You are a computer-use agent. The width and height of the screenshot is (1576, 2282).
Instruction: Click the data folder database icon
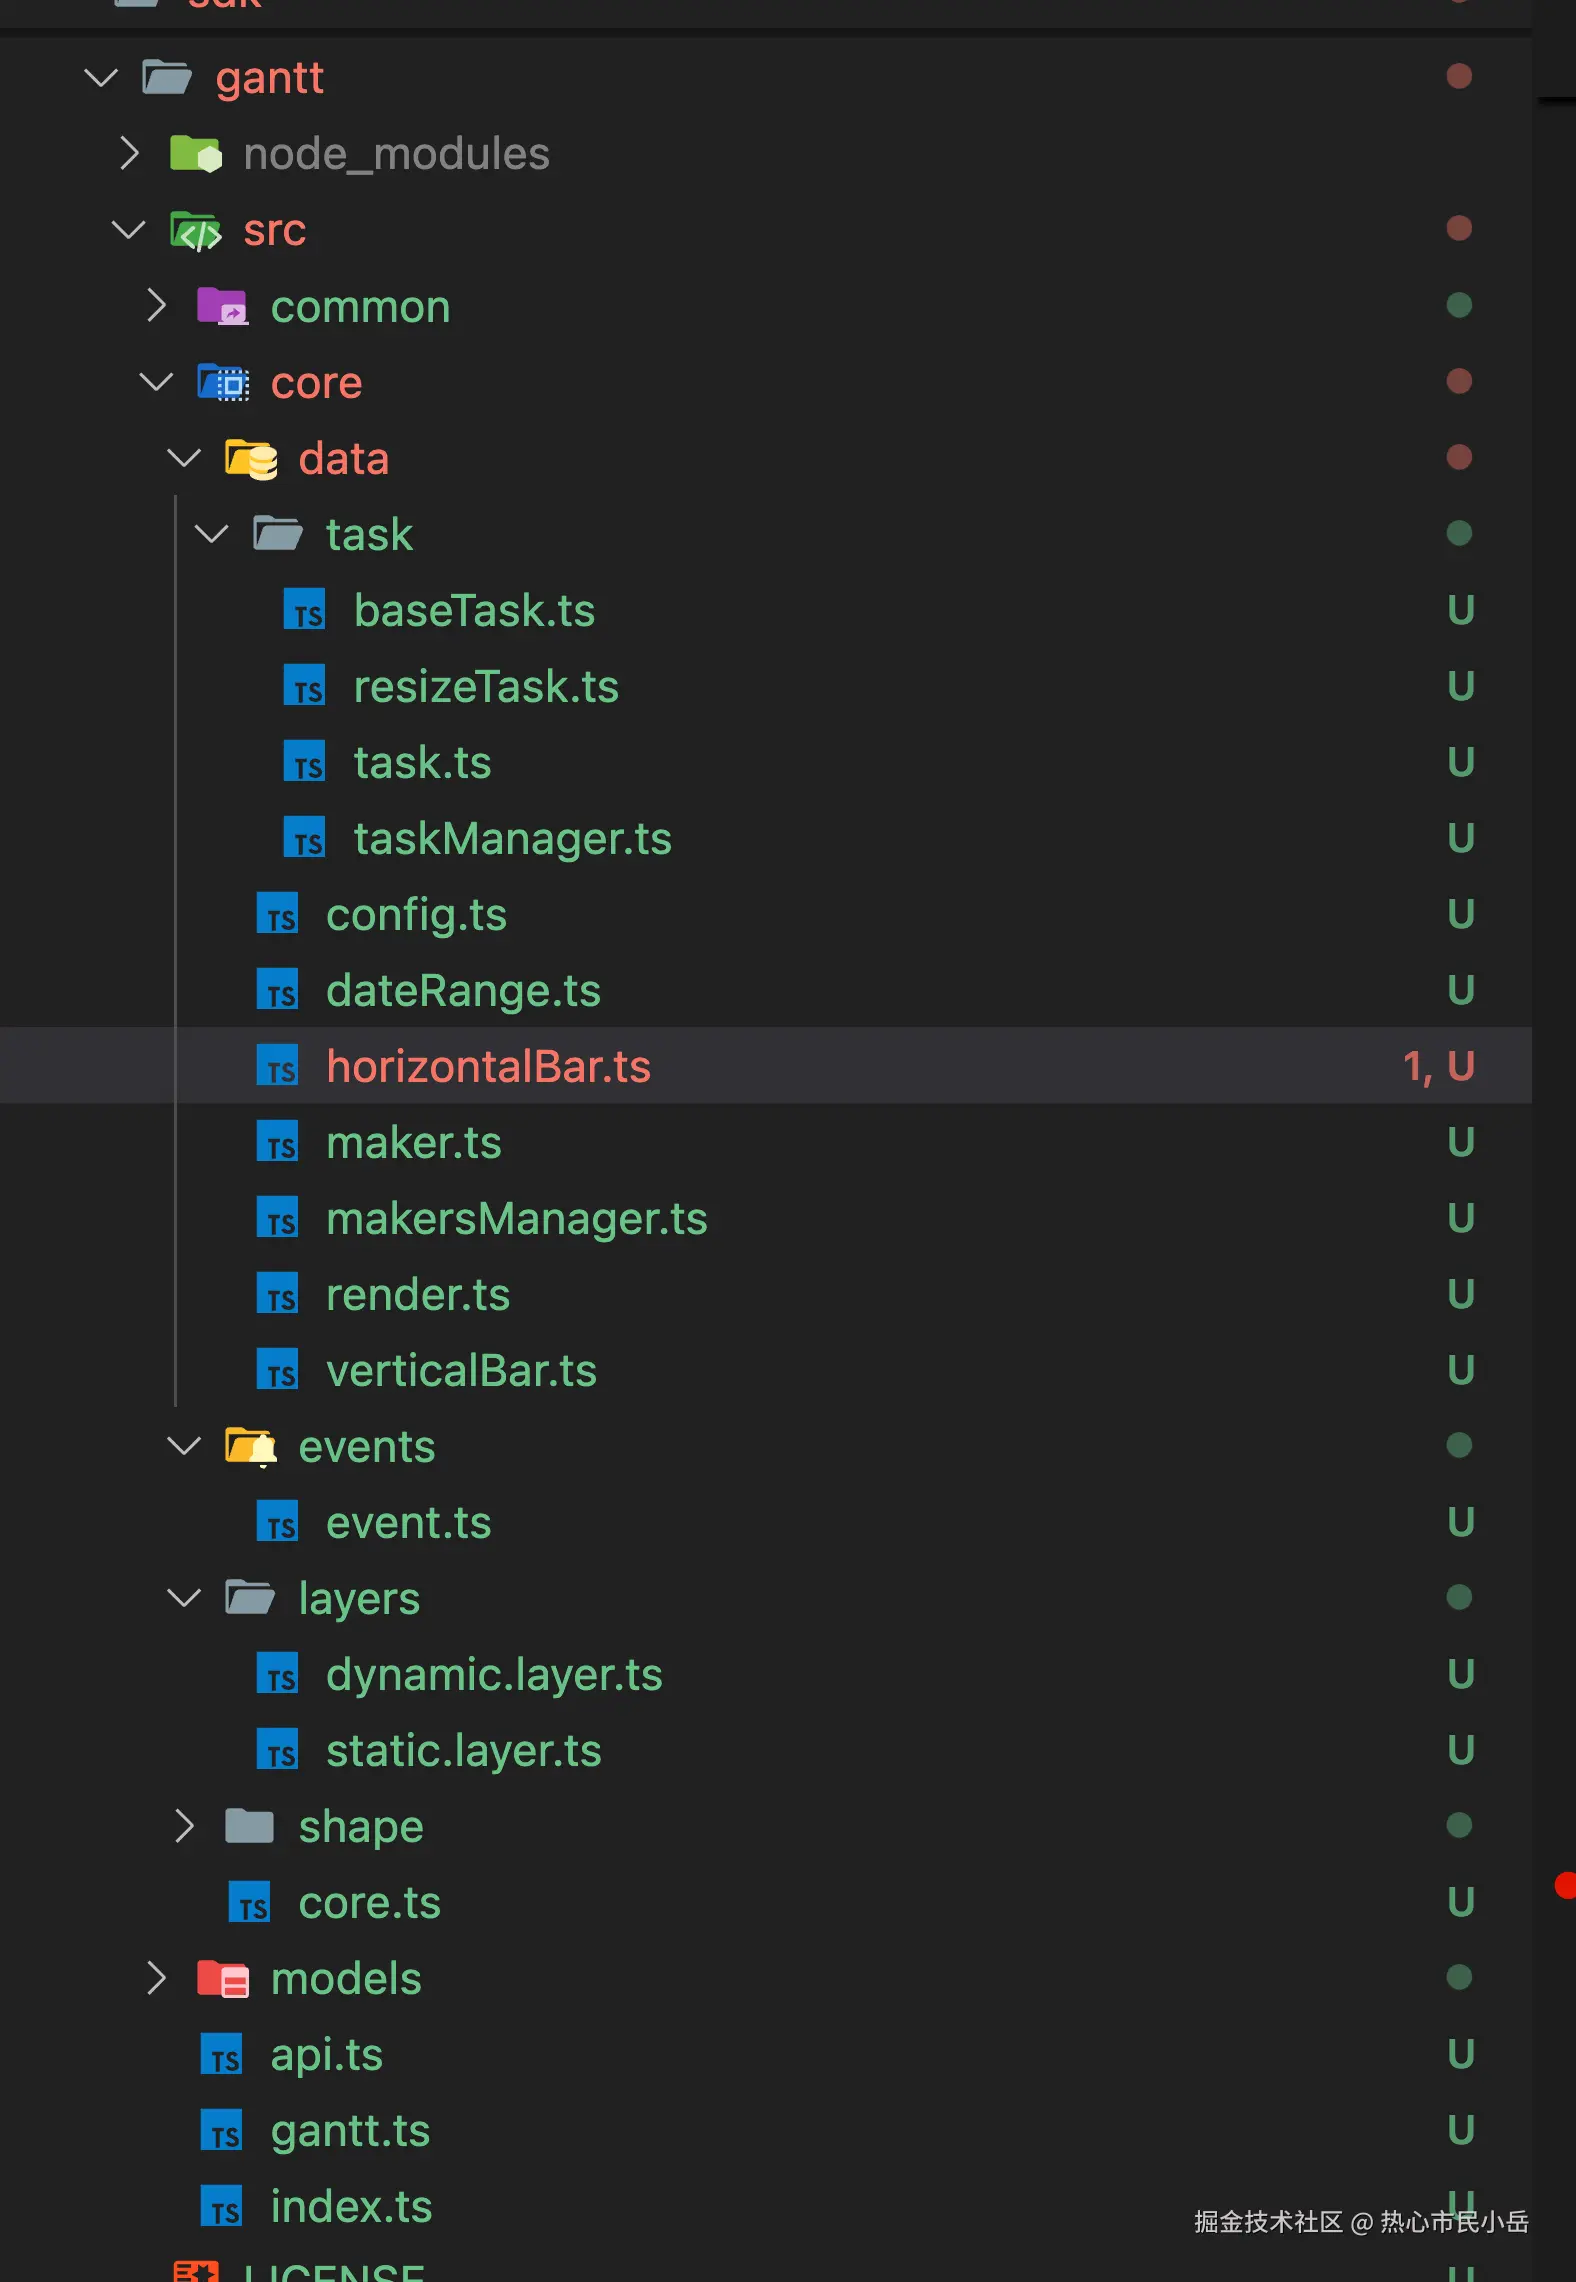click(x=250, y=459)
